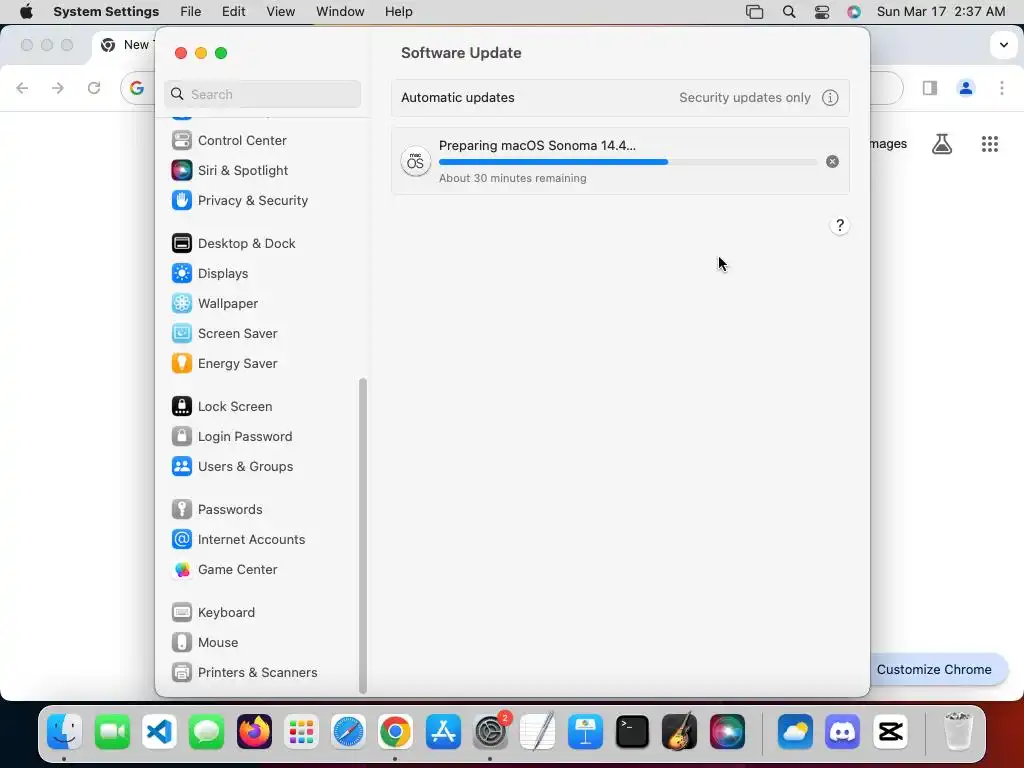Open Control Center from menu bar
This screenshot has height=768, width=1024.
[x=822, y=12]
